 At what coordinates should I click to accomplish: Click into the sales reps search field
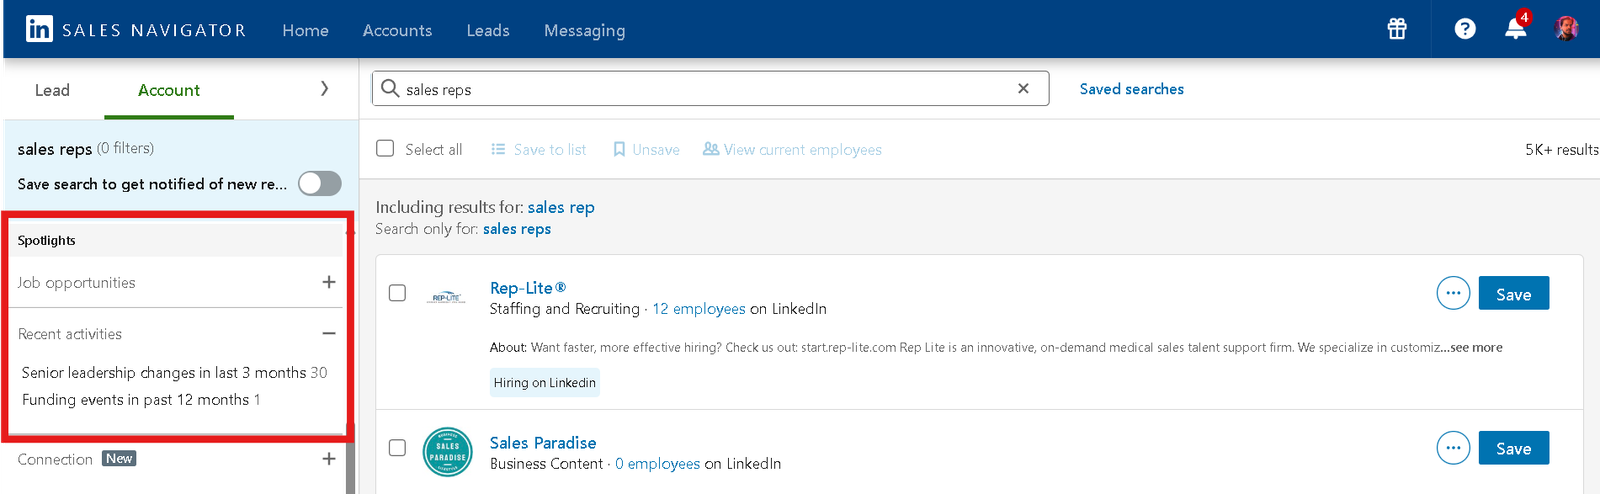click(710, 88)
